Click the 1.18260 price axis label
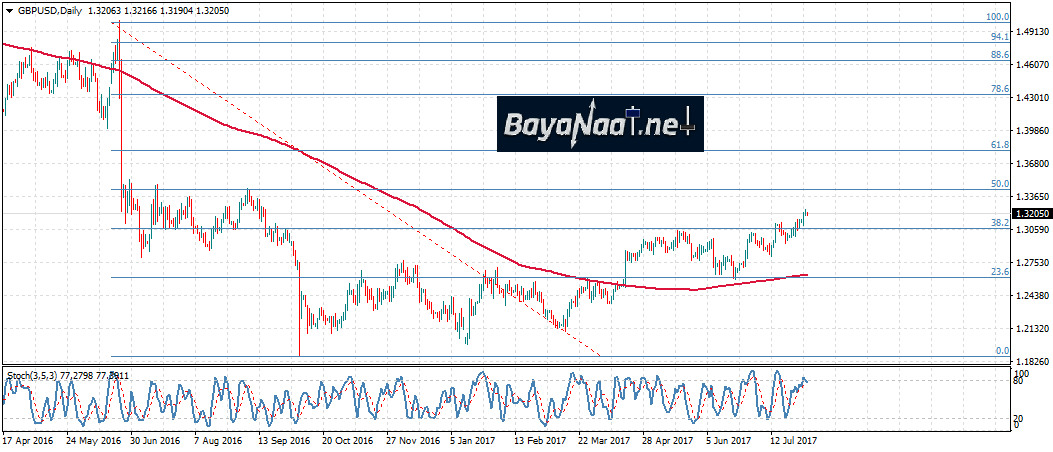1053x452 pixels. click(x=1031, y=361)
